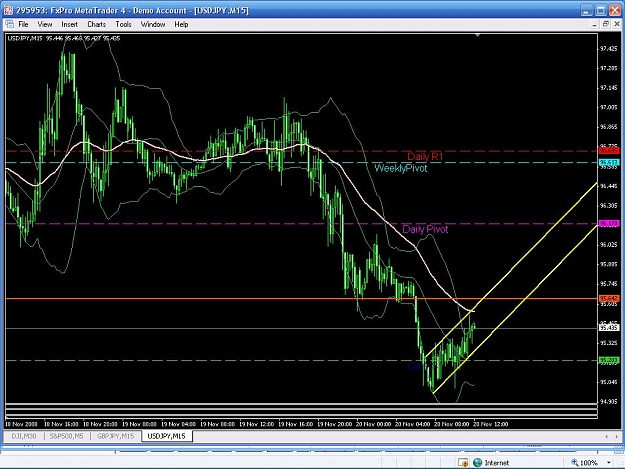Restore down the inner chart window
625x469 pixels.
tap(605, 24)
